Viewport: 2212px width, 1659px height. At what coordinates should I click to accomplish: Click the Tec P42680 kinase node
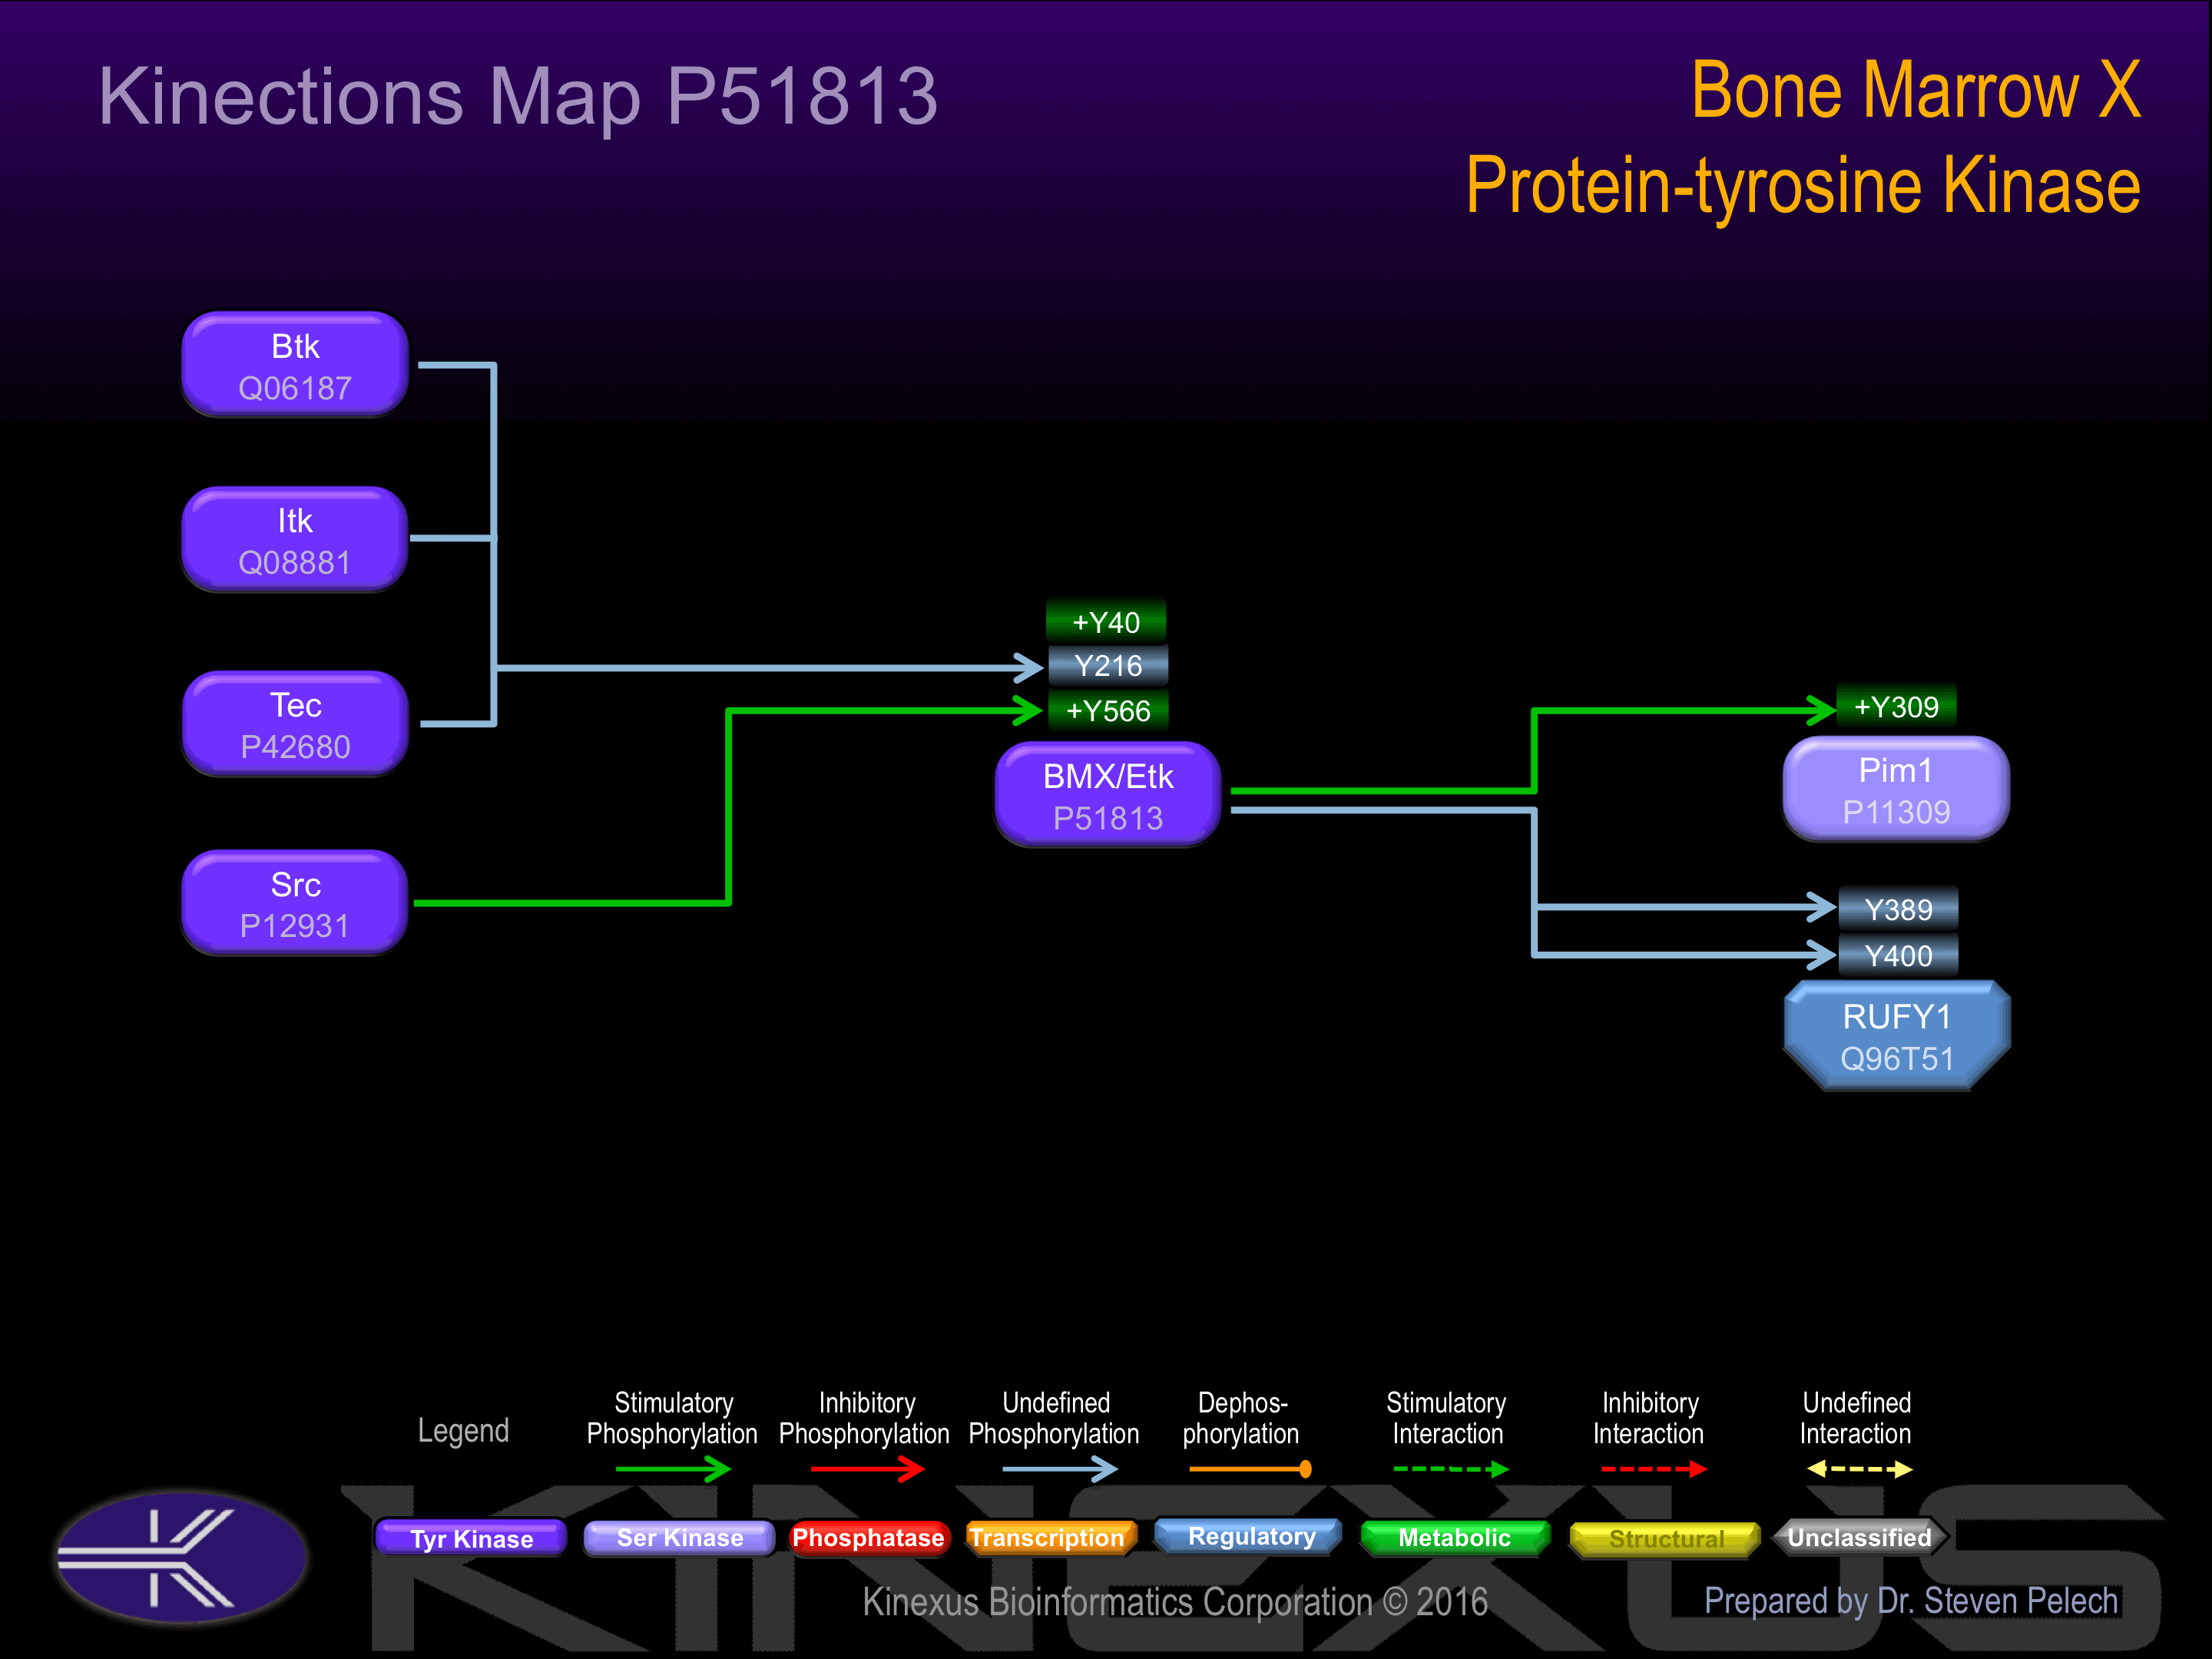[295, 724]
